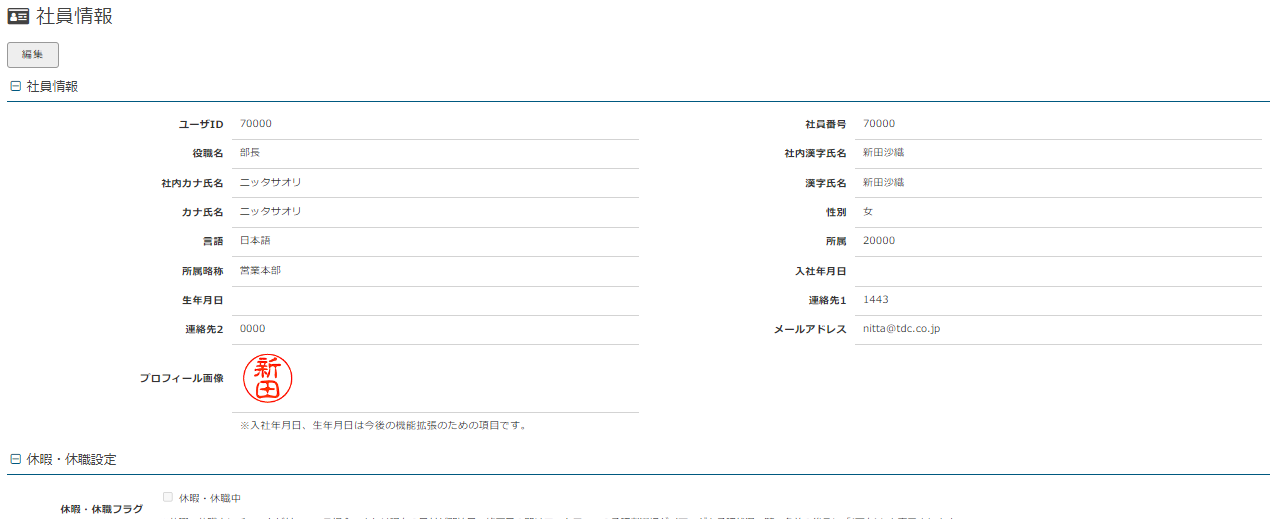This screenshot has width=1276, height=519.
Task: Click the 言語 value 日本語
Action: coord(255,241)
